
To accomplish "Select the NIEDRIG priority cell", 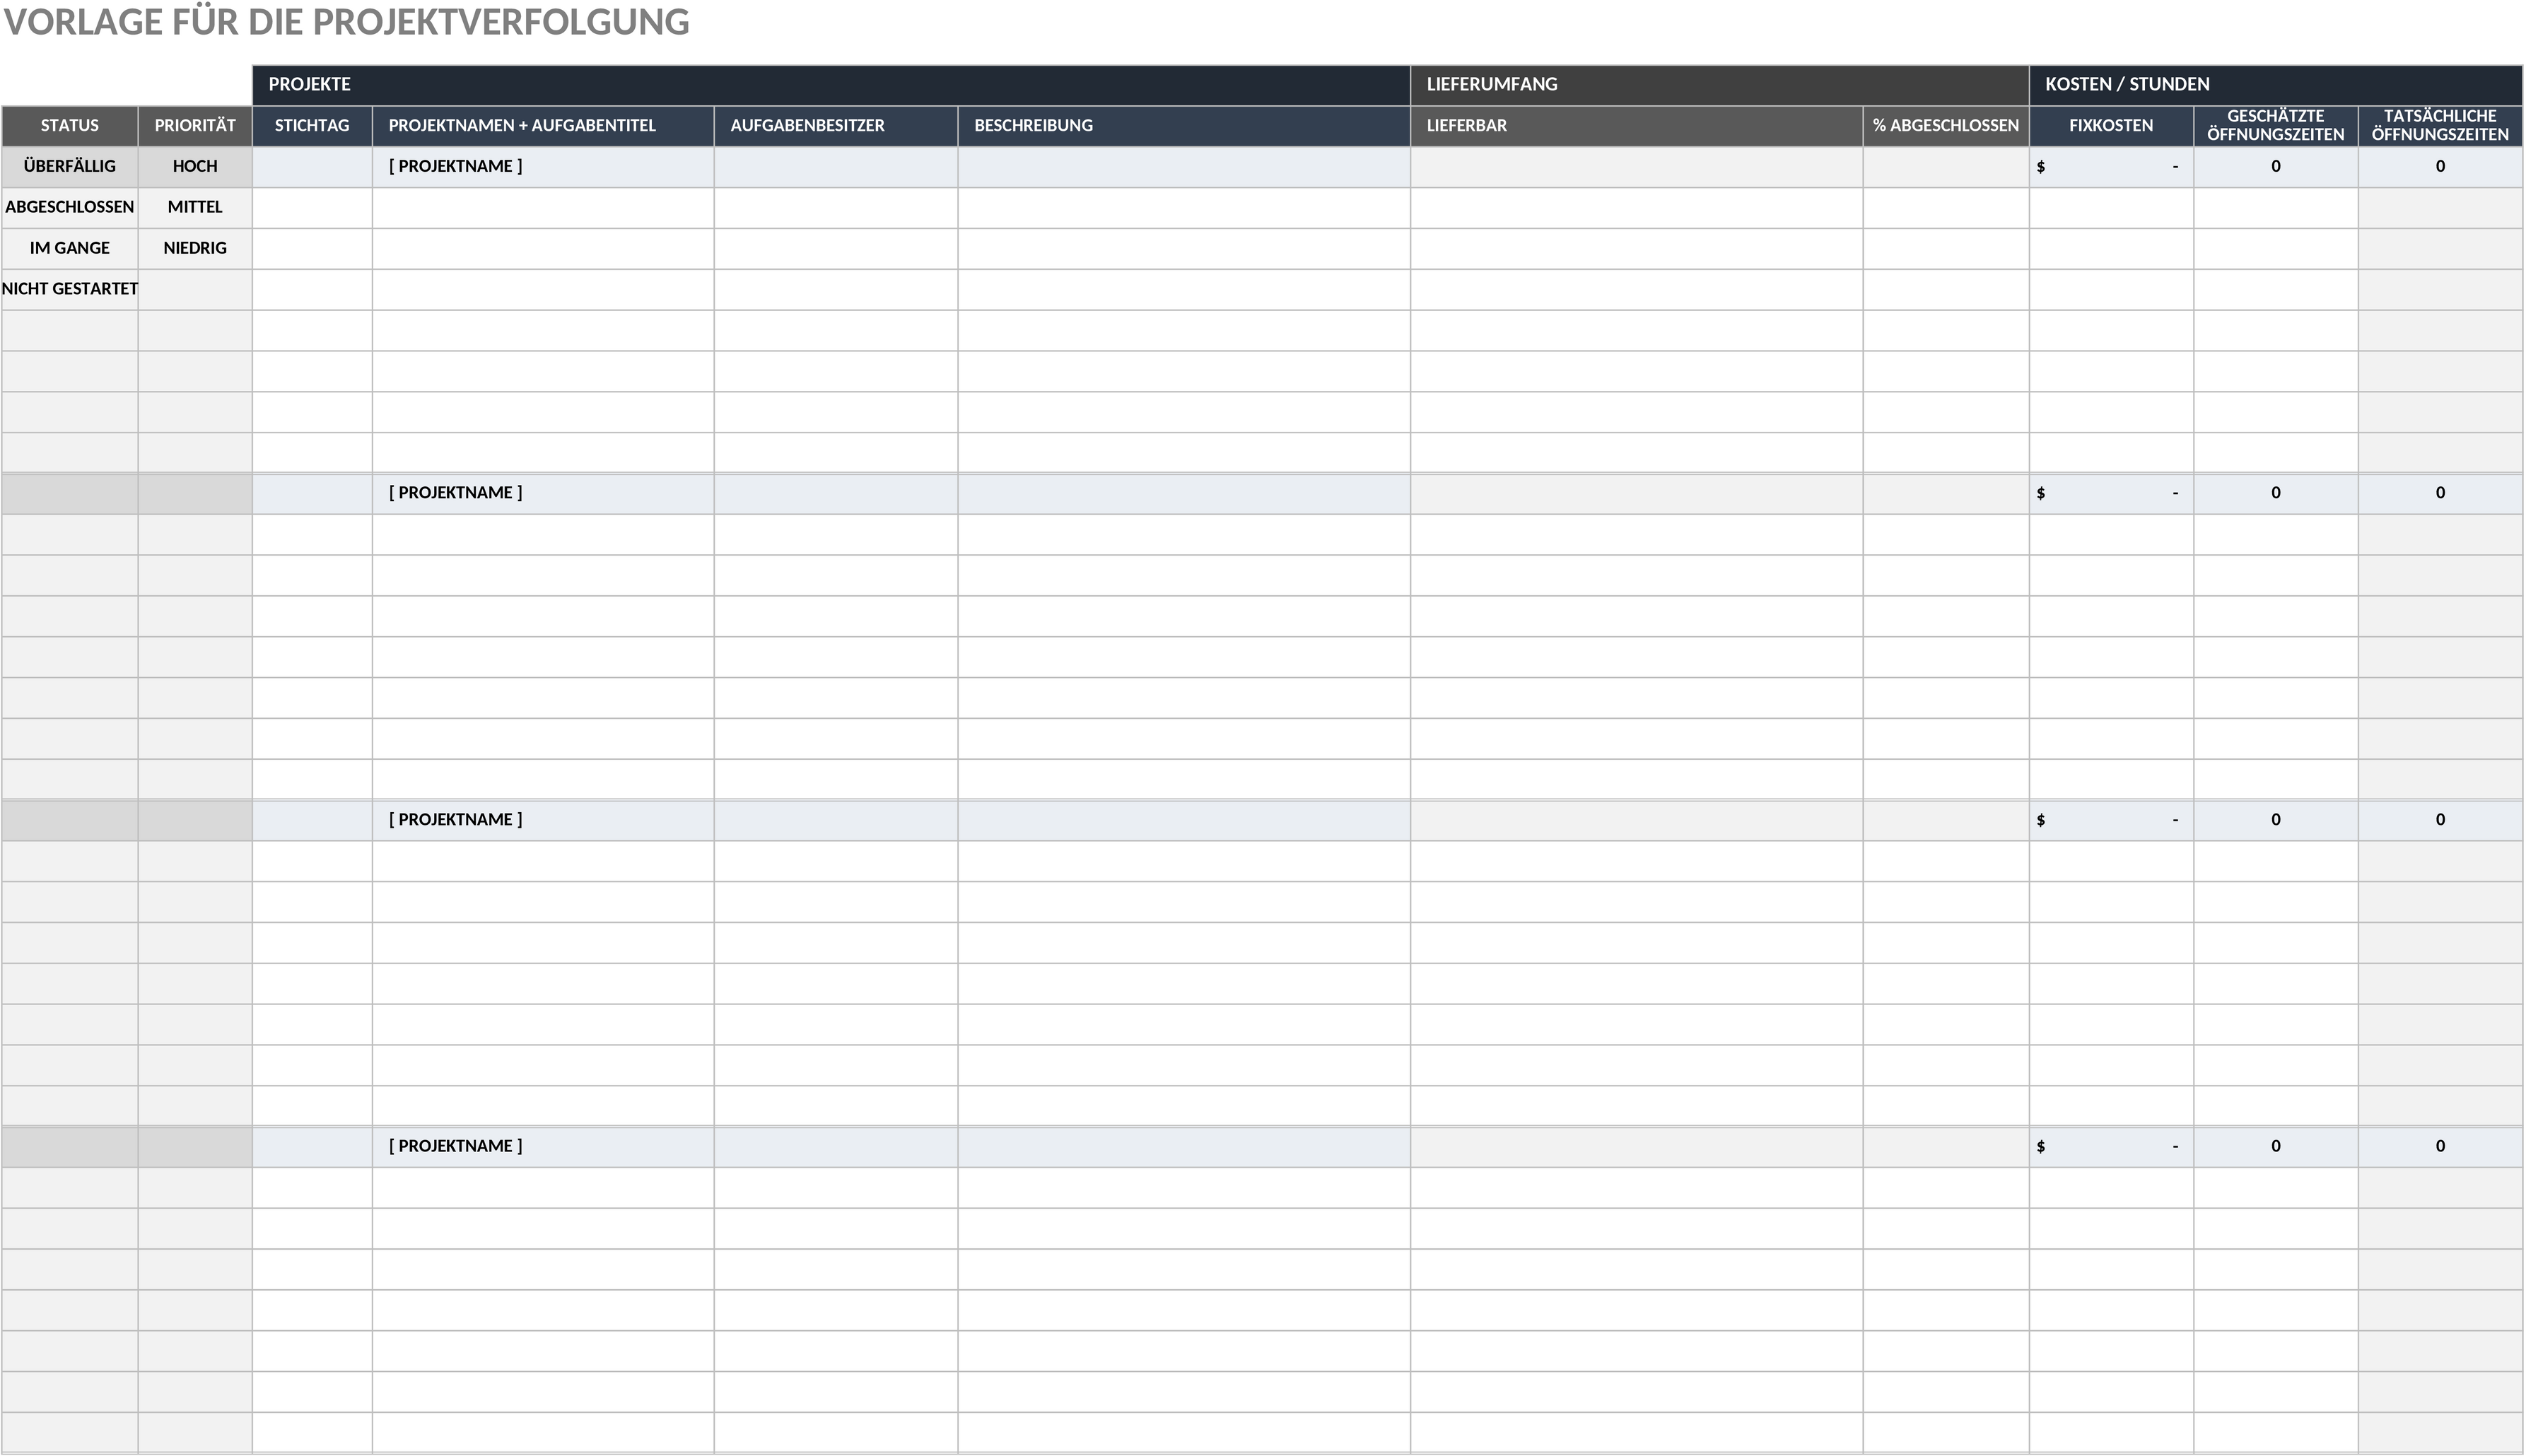I will [x=195, y=249].
